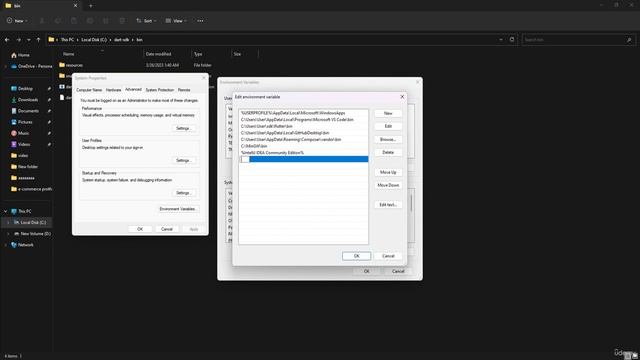Screen dimensions: 640x360
Task: Expand the Local Disk (C:) node
Action: click(8, 222)
